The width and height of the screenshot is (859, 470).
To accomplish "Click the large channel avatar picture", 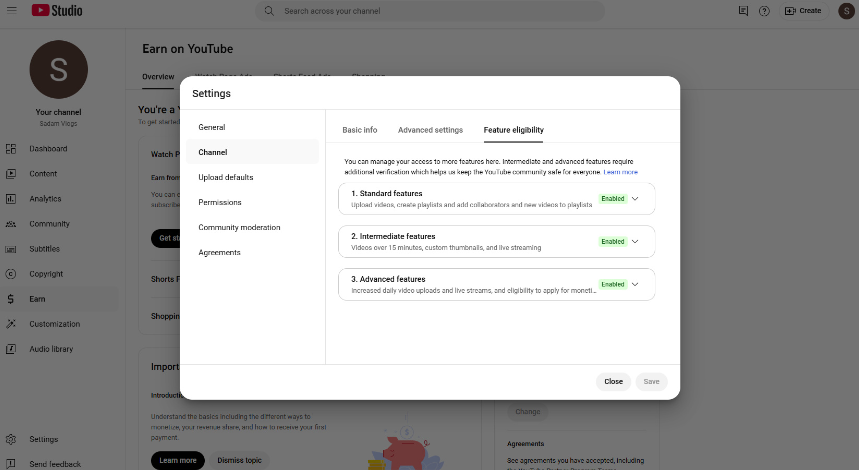I will coord(59,70).
